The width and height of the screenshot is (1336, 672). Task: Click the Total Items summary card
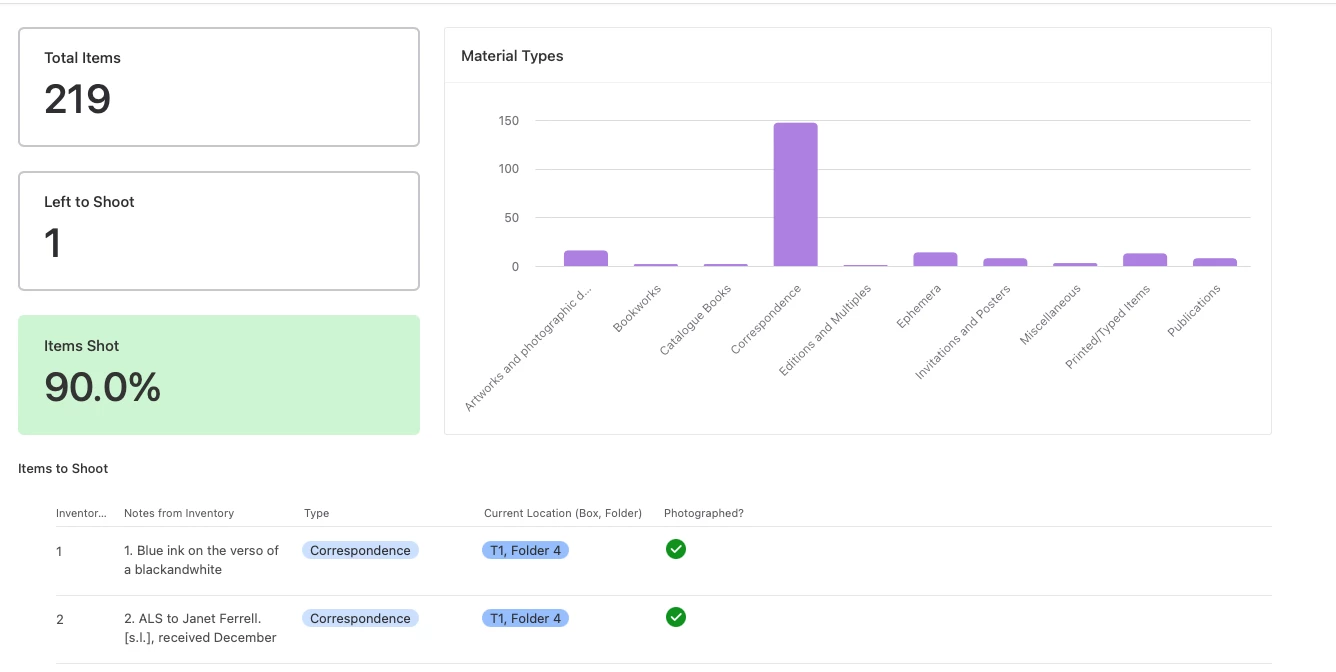pyautogui.click(x=219, y=87)
